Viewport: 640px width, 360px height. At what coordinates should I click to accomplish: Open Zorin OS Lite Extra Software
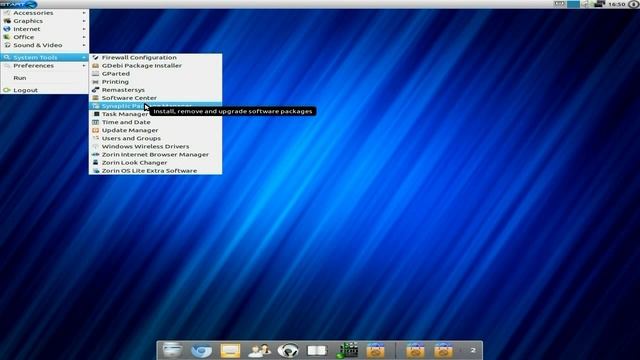point(156,171)
